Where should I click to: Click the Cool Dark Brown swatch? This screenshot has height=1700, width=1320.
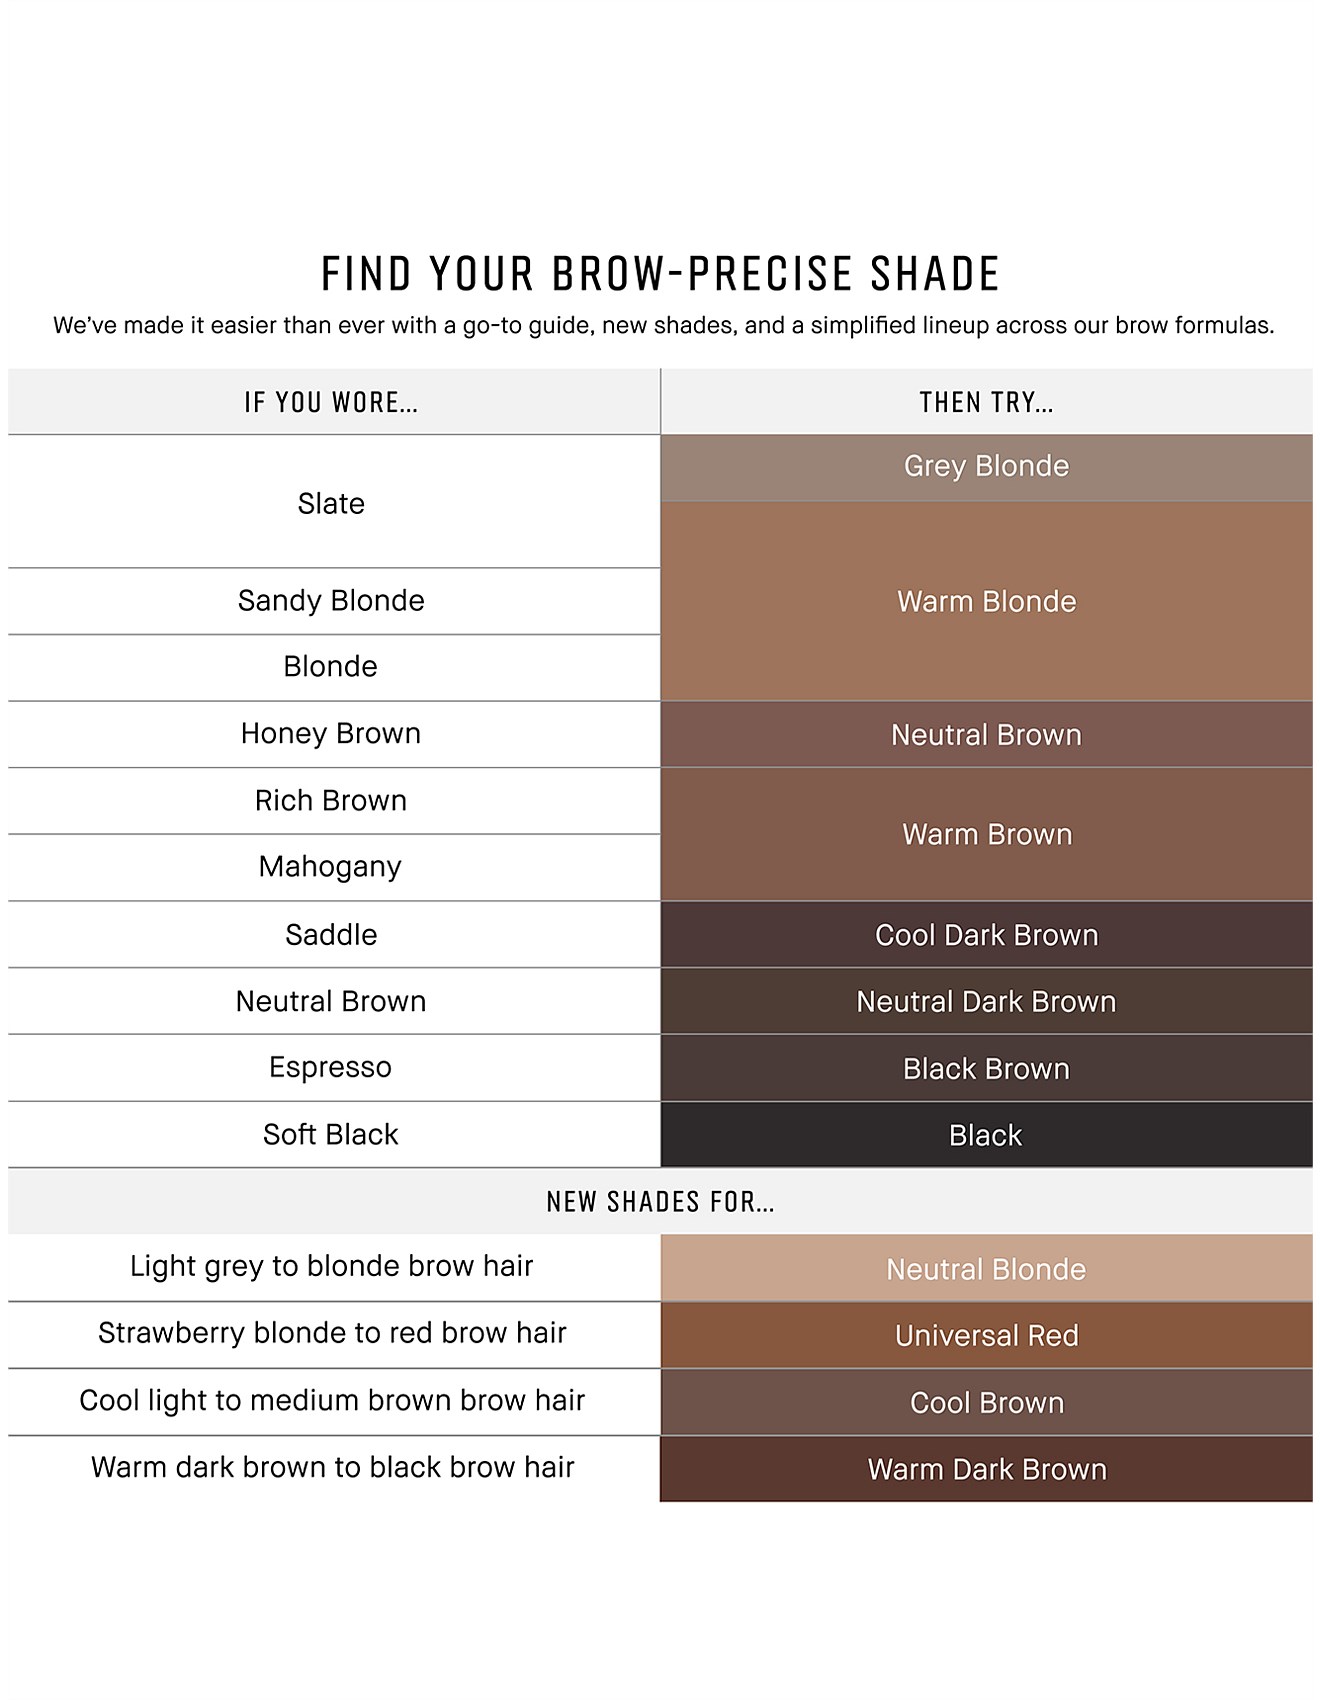pyautogui.click(x=986, y=935)
